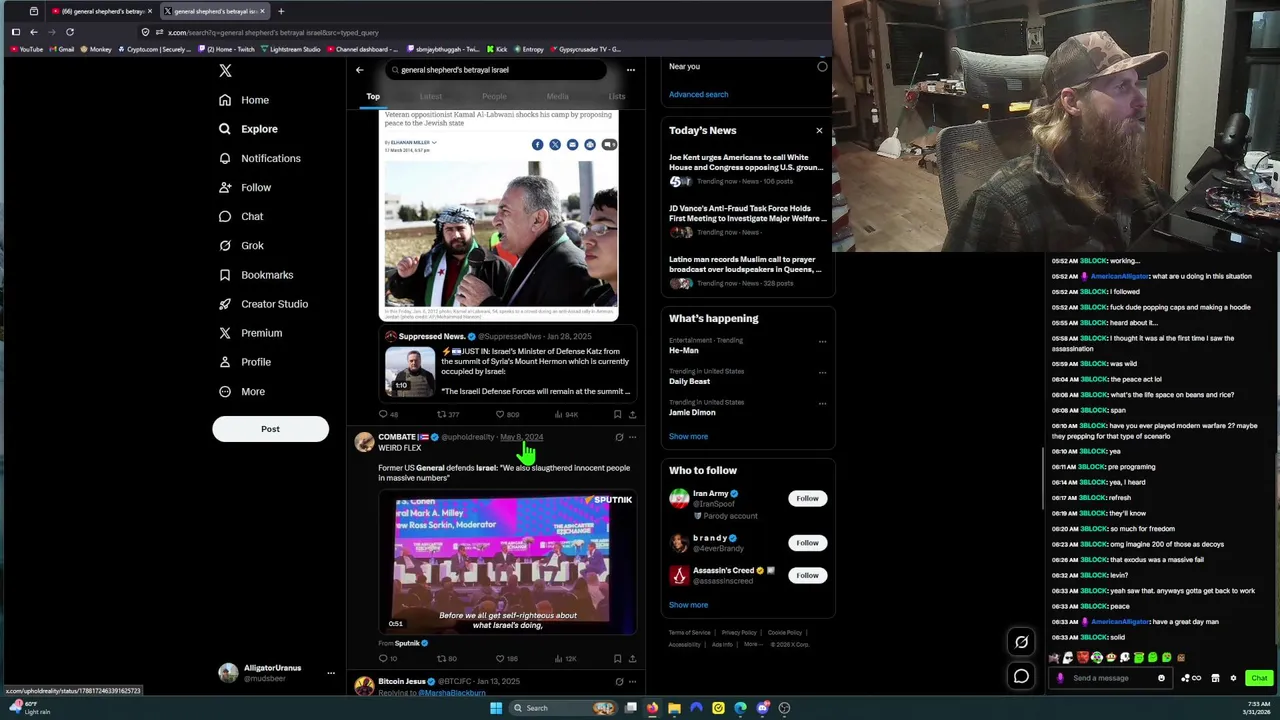Open more options for the Daily Beast trend

[x=822, y=372]
